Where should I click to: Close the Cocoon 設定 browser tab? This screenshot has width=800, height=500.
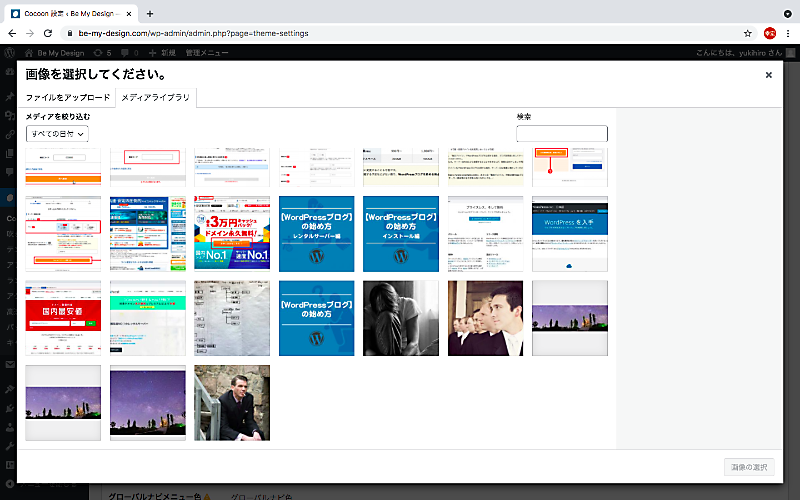point(129,13)
